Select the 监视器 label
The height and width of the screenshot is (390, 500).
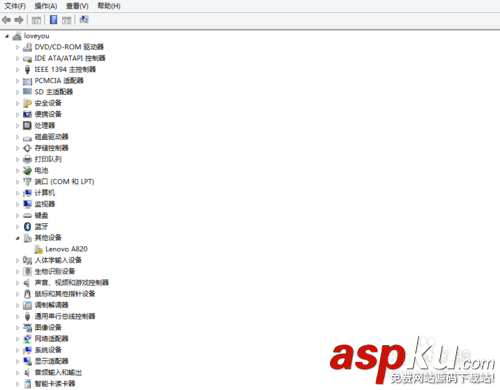(x=45, y=204)
